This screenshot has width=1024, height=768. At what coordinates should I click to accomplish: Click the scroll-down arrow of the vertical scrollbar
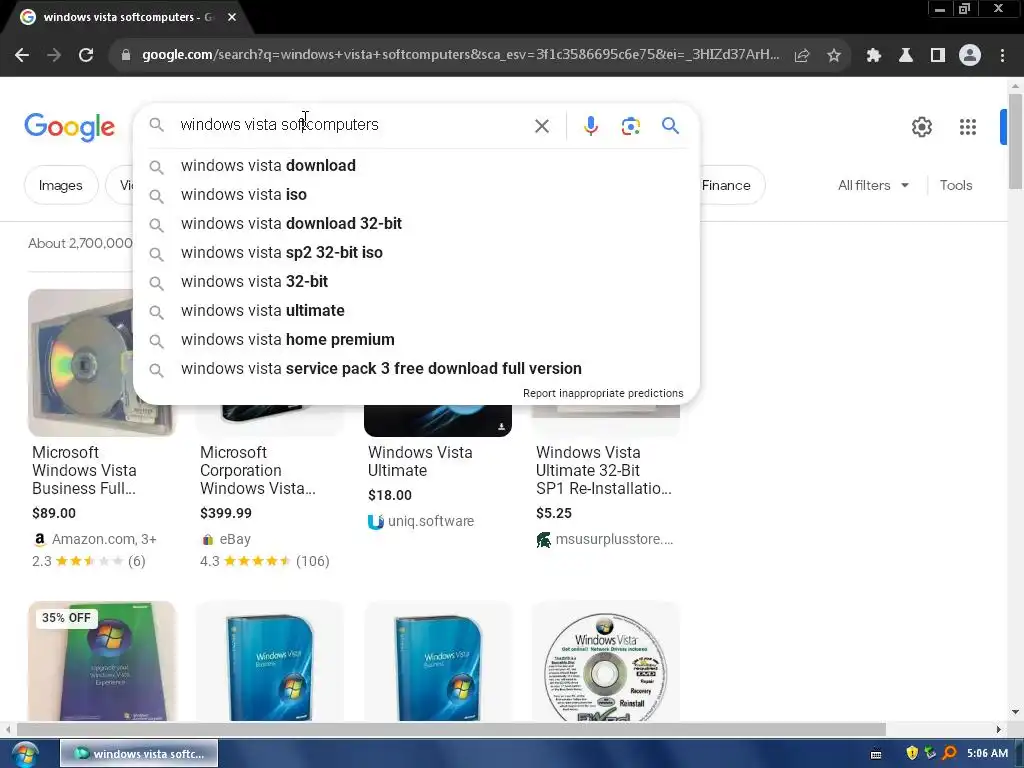coord(1015,712)
